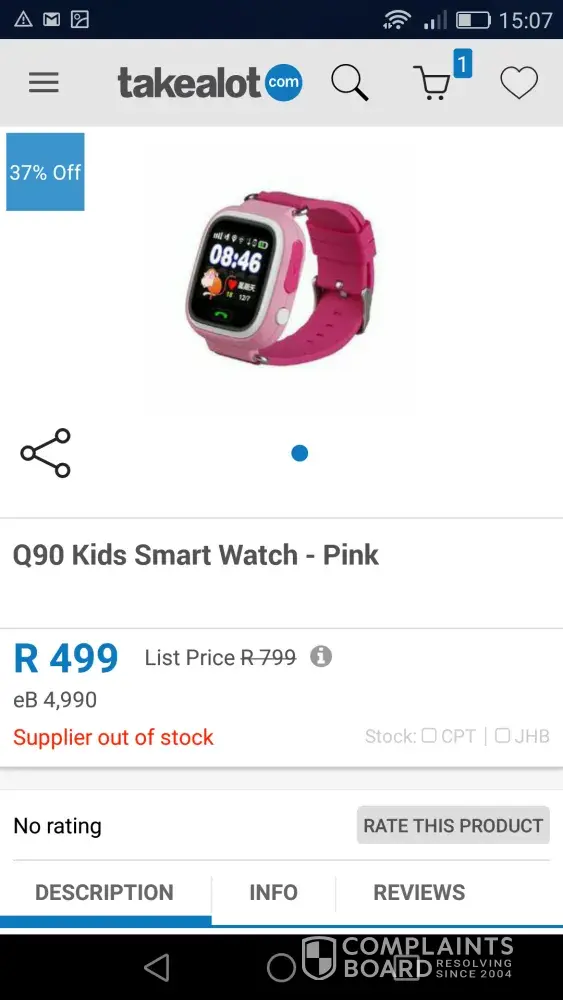Open the hamburger navigation menu
Viewport: 563px width, 1000px height.
coord(43,83)
